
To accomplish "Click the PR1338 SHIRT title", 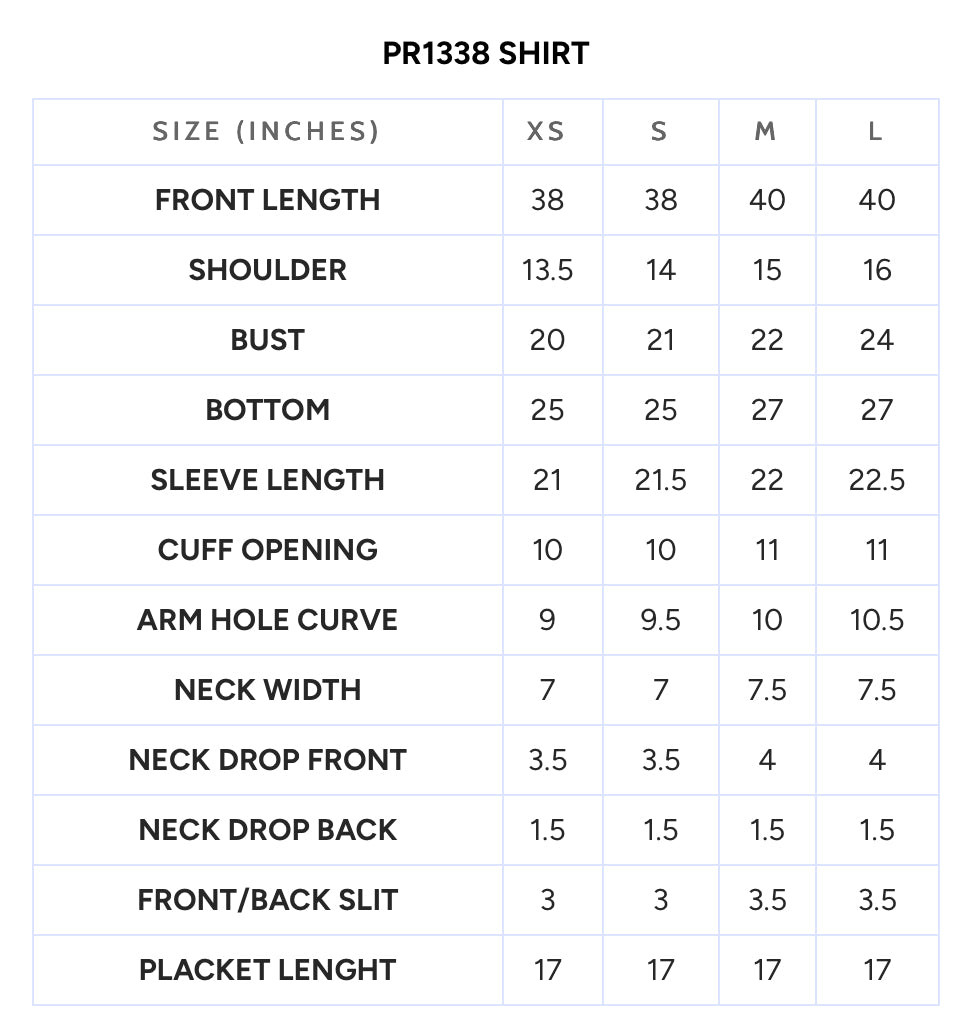I will (485, 53).
